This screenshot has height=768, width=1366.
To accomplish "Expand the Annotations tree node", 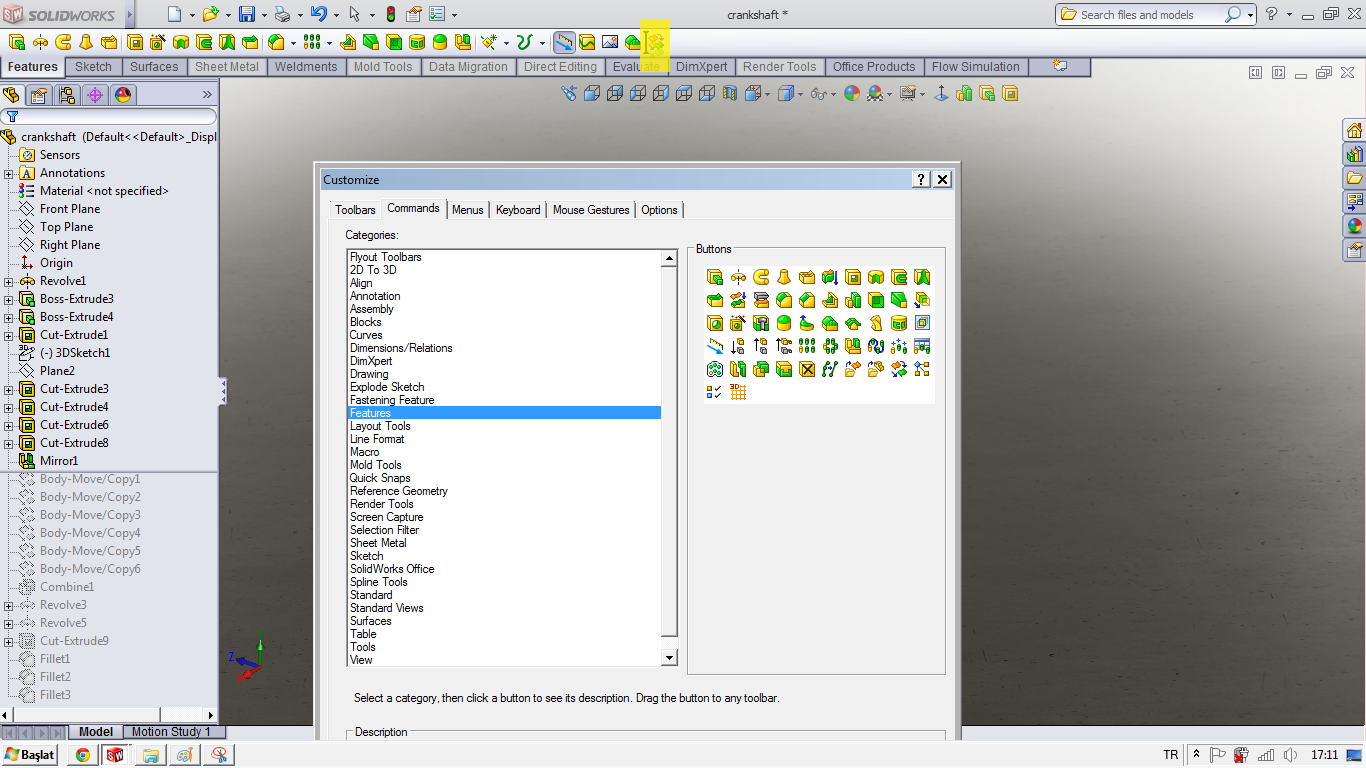I will (9, 173).
